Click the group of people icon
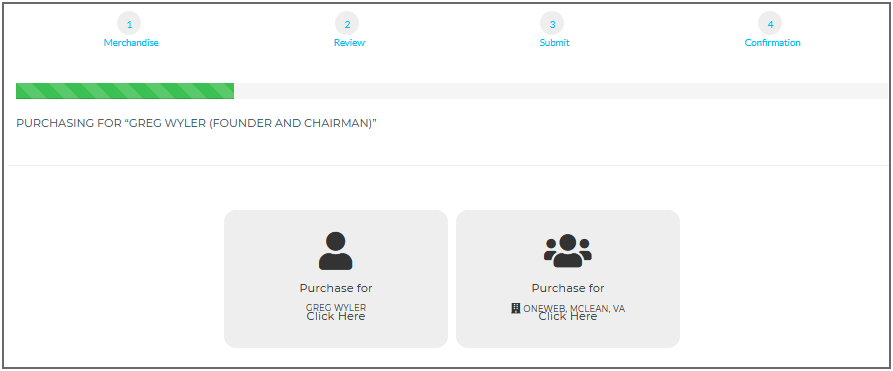This screenshot has height=371, width=893. (568, 251)
